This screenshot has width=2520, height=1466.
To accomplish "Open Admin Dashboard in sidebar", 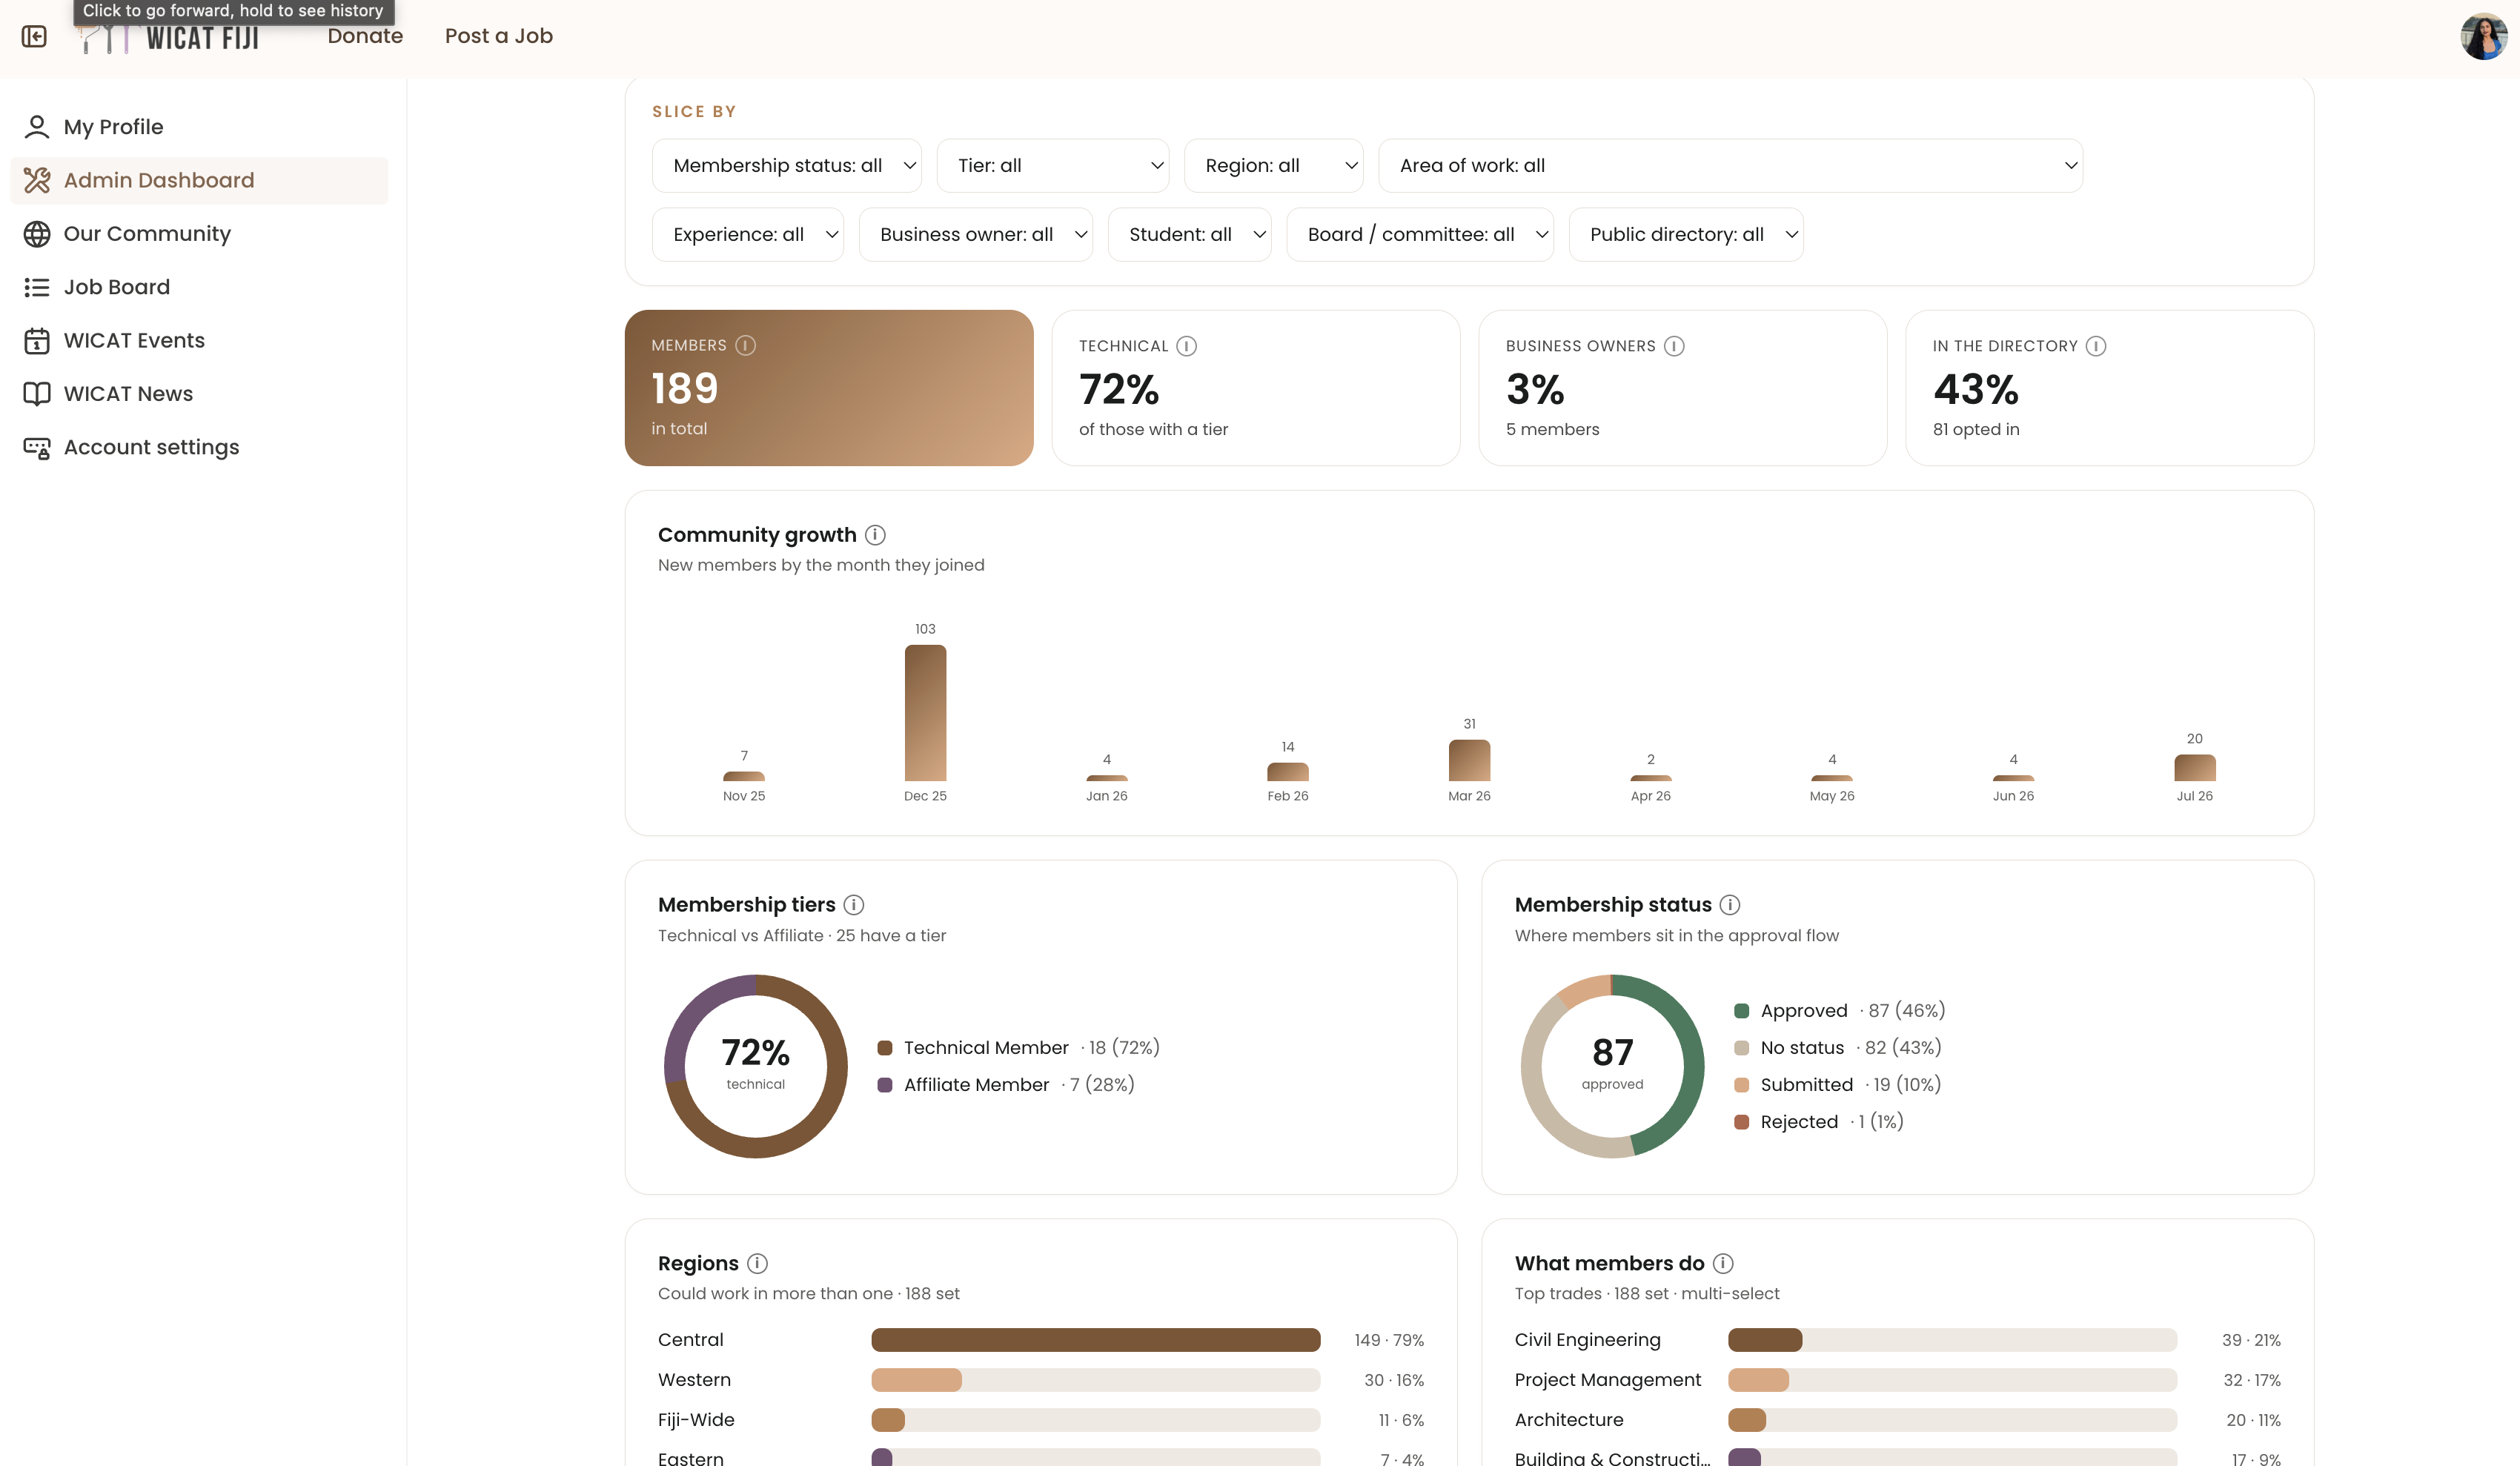I will point(199,180).
